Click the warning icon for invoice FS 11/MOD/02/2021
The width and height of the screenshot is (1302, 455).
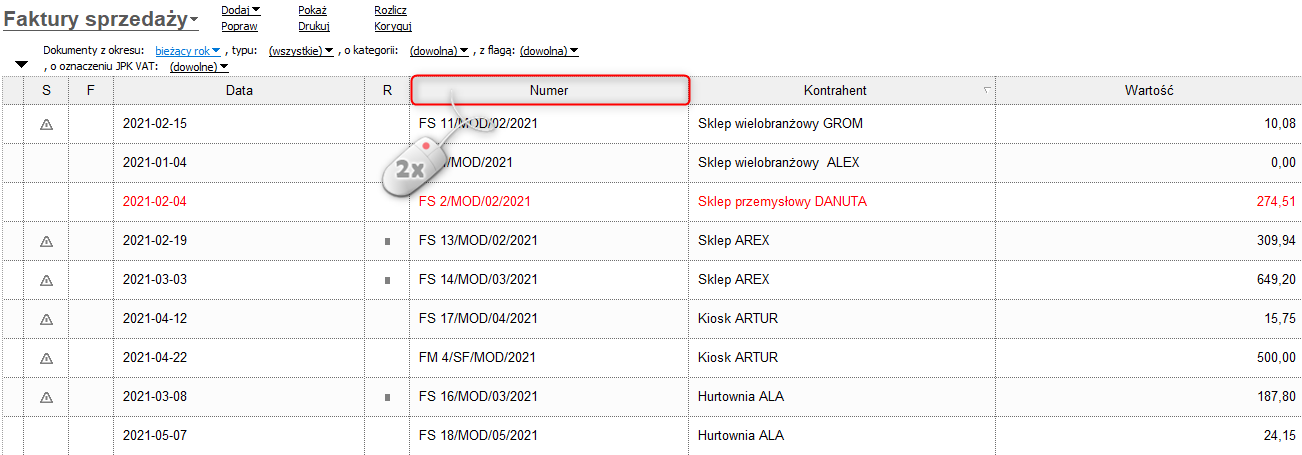point(46,125)
